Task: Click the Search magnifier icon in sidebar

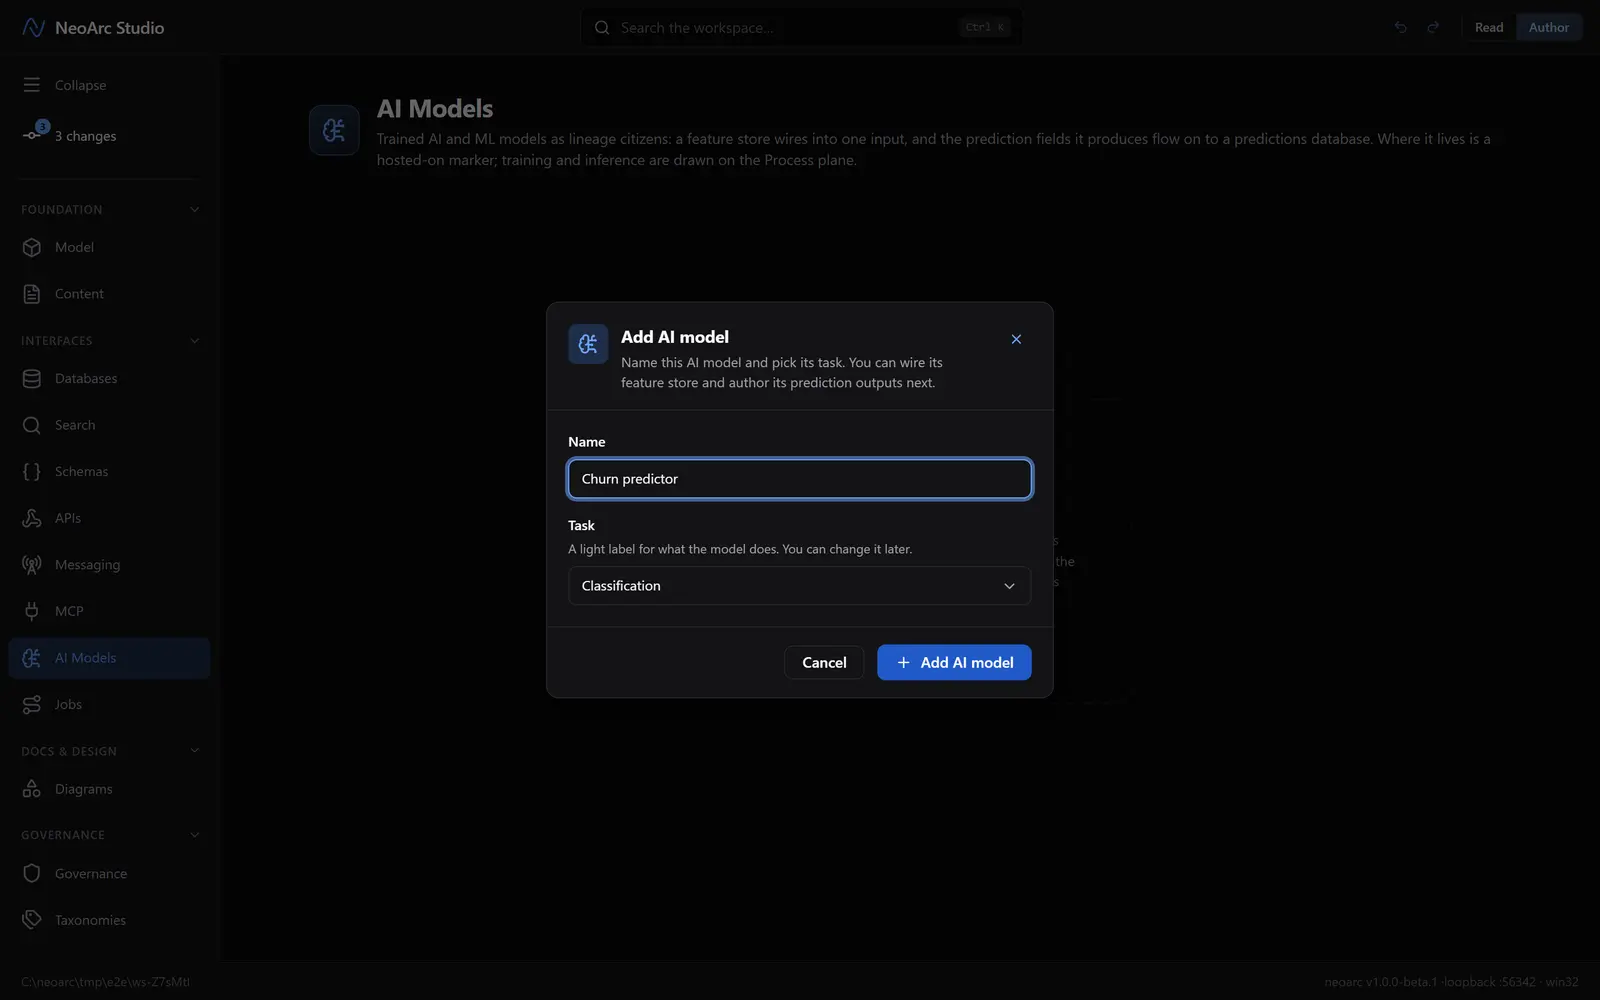Action: click(32, 425)
